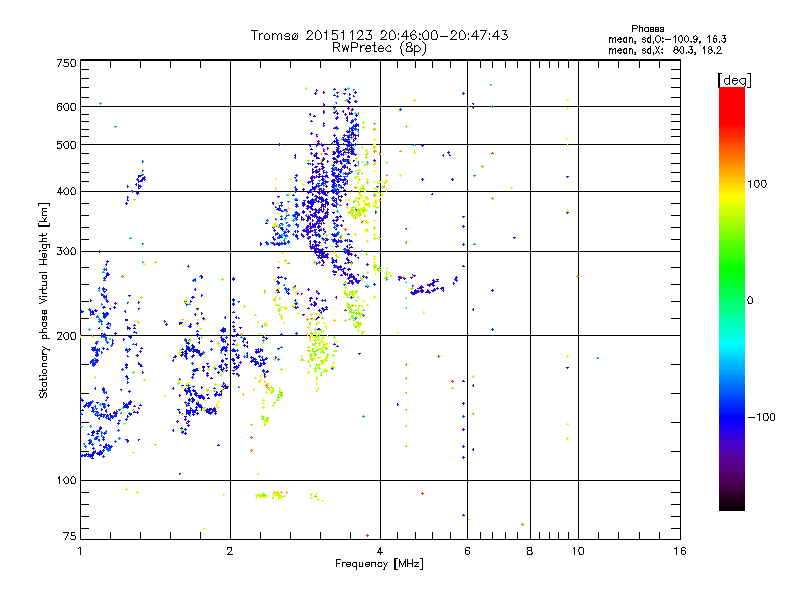Screen dimensions: 800x600
Task: Click the x-axis label '1'
Action: [x=80, y=551]
